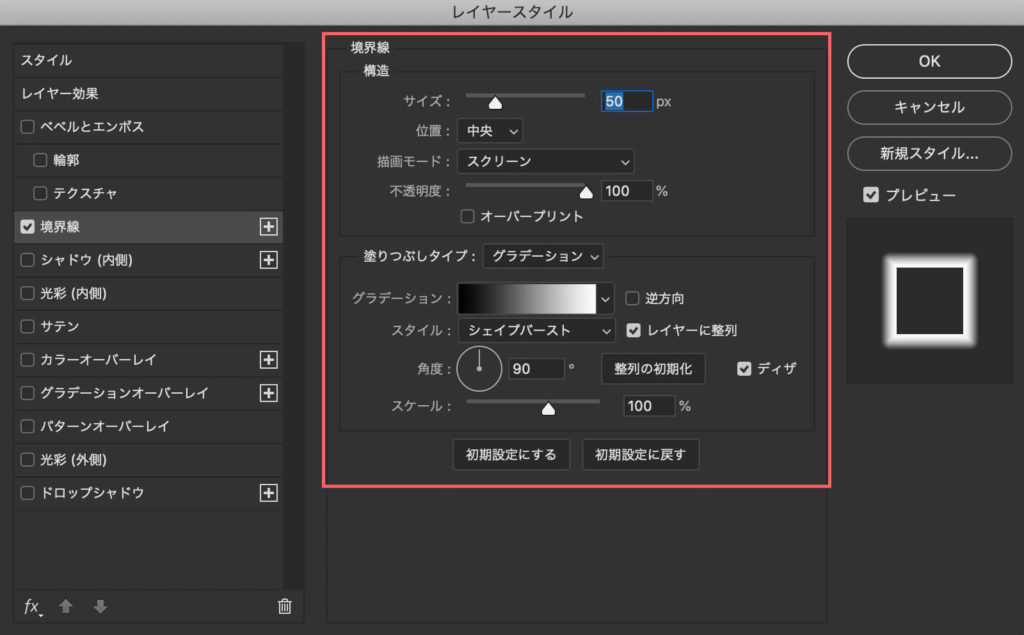Delete effect with the trash icon
This screenshot has height=635, width=1024.
click(285, 606)
